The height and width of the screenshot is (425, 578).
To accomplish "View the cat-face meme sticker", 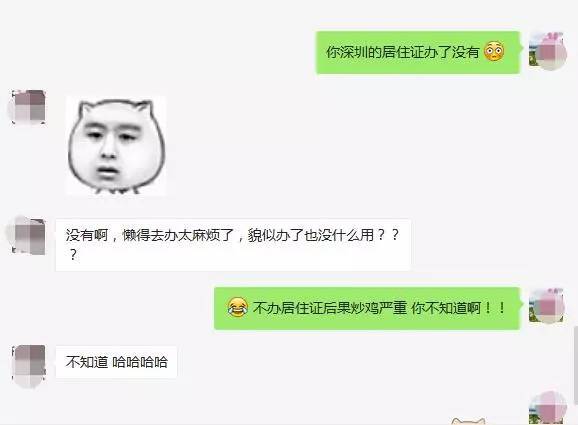I will coord(116,146).
